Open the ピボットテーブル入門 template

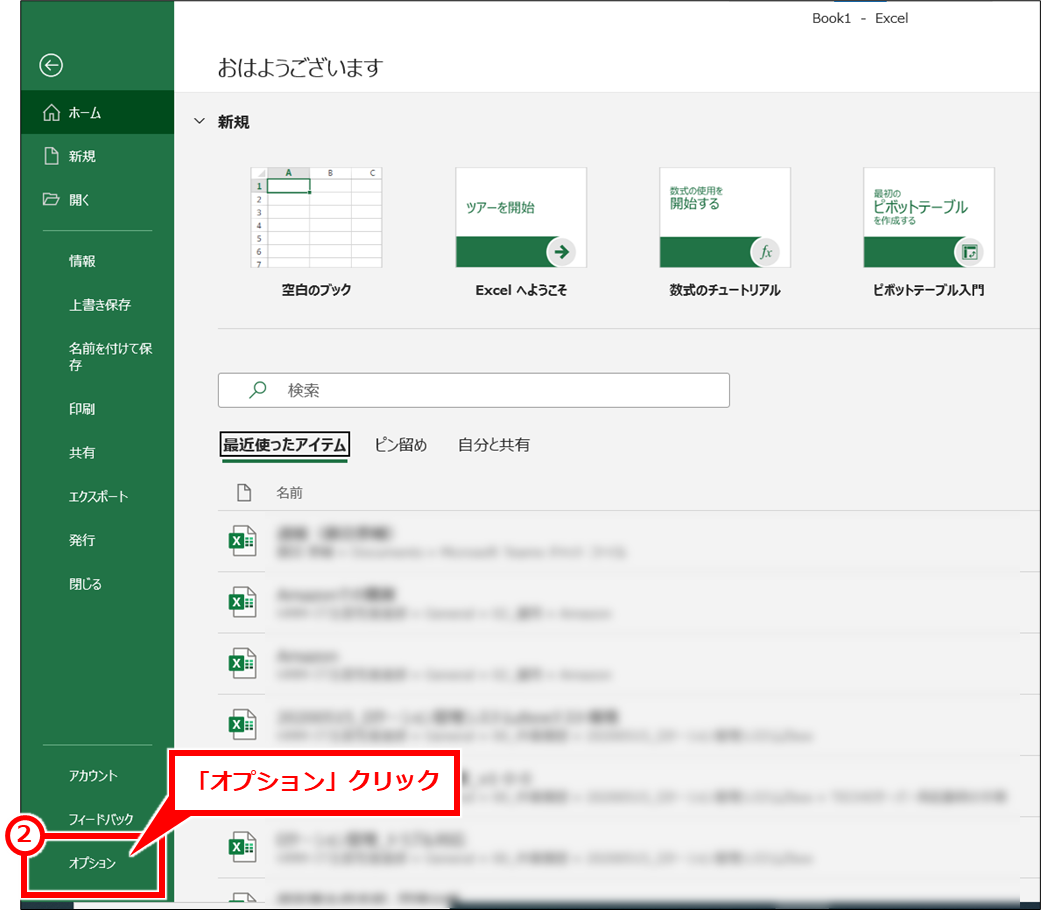(x=929, y=218)
